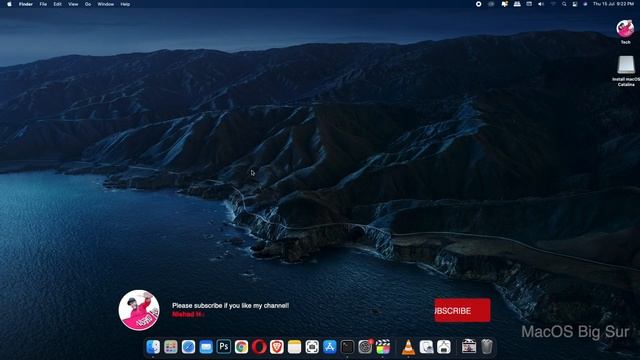
Task: Open the App Store from Dock
Action: click(x=329, y=347)
